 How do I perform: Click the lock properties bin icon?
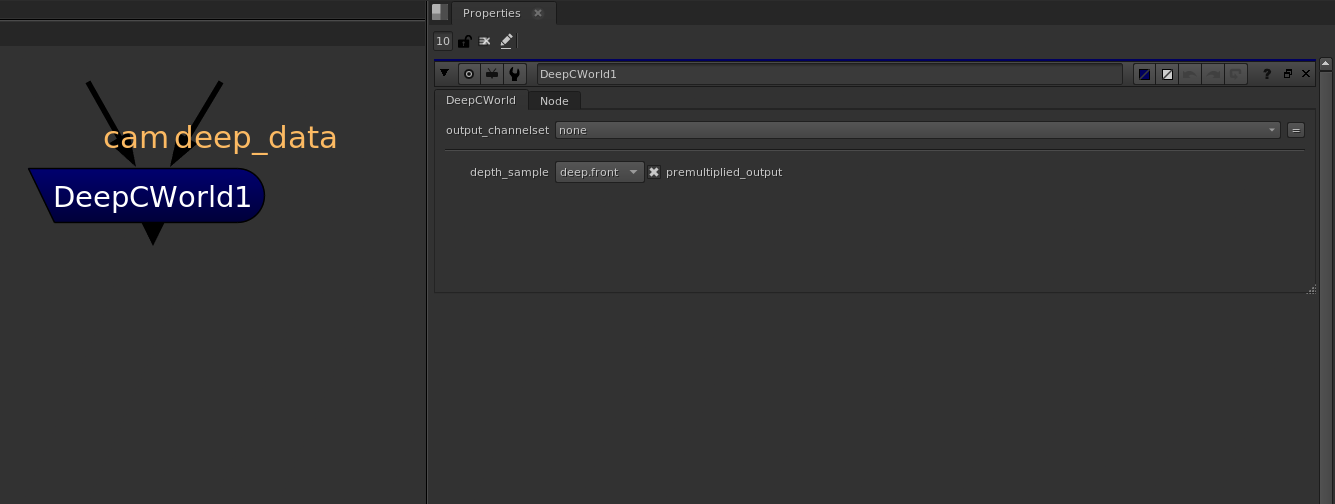pyautogui.click(x=464, y=41)
